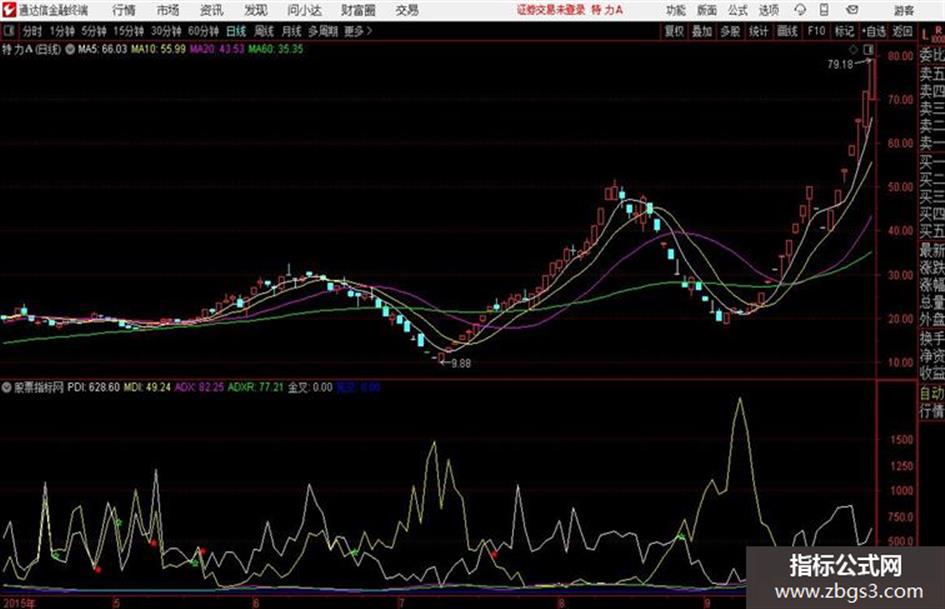Open the 选项 menu
The image size is (945, 609).
click(x=768, y=10)
